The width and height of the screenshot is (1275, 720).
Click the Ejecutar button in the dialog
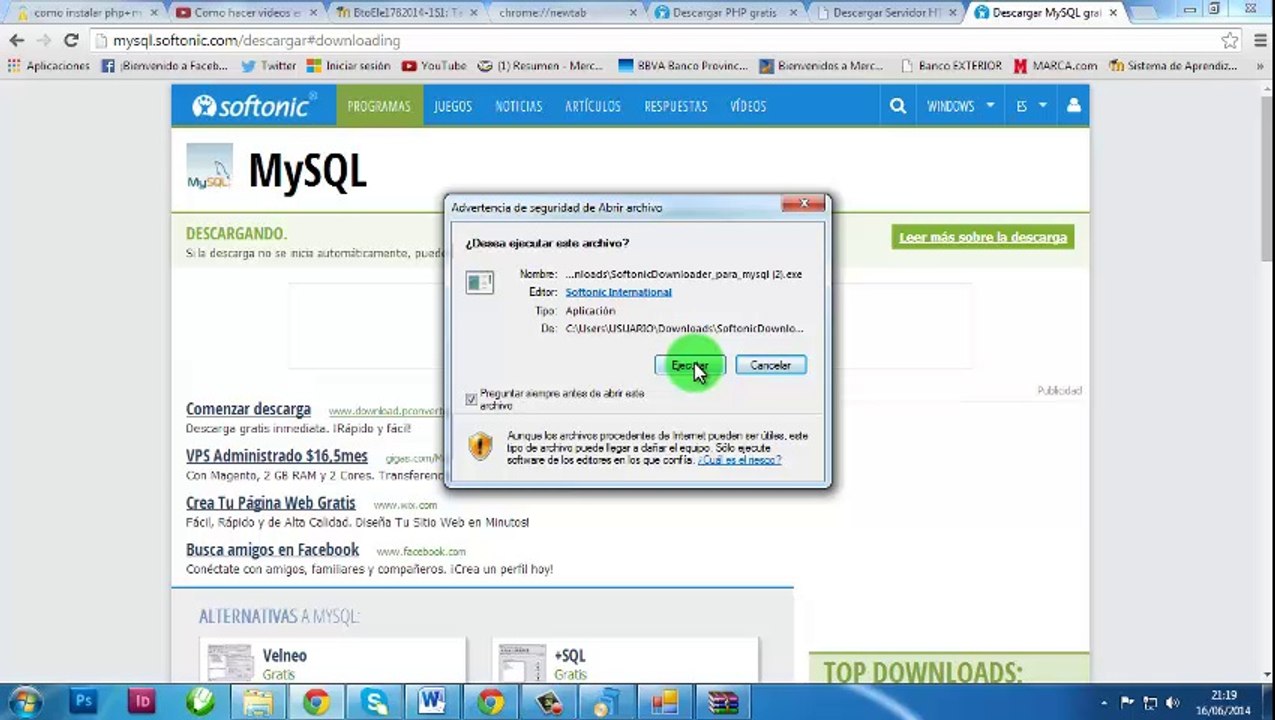pyautogui.click(x=690, y=365)
